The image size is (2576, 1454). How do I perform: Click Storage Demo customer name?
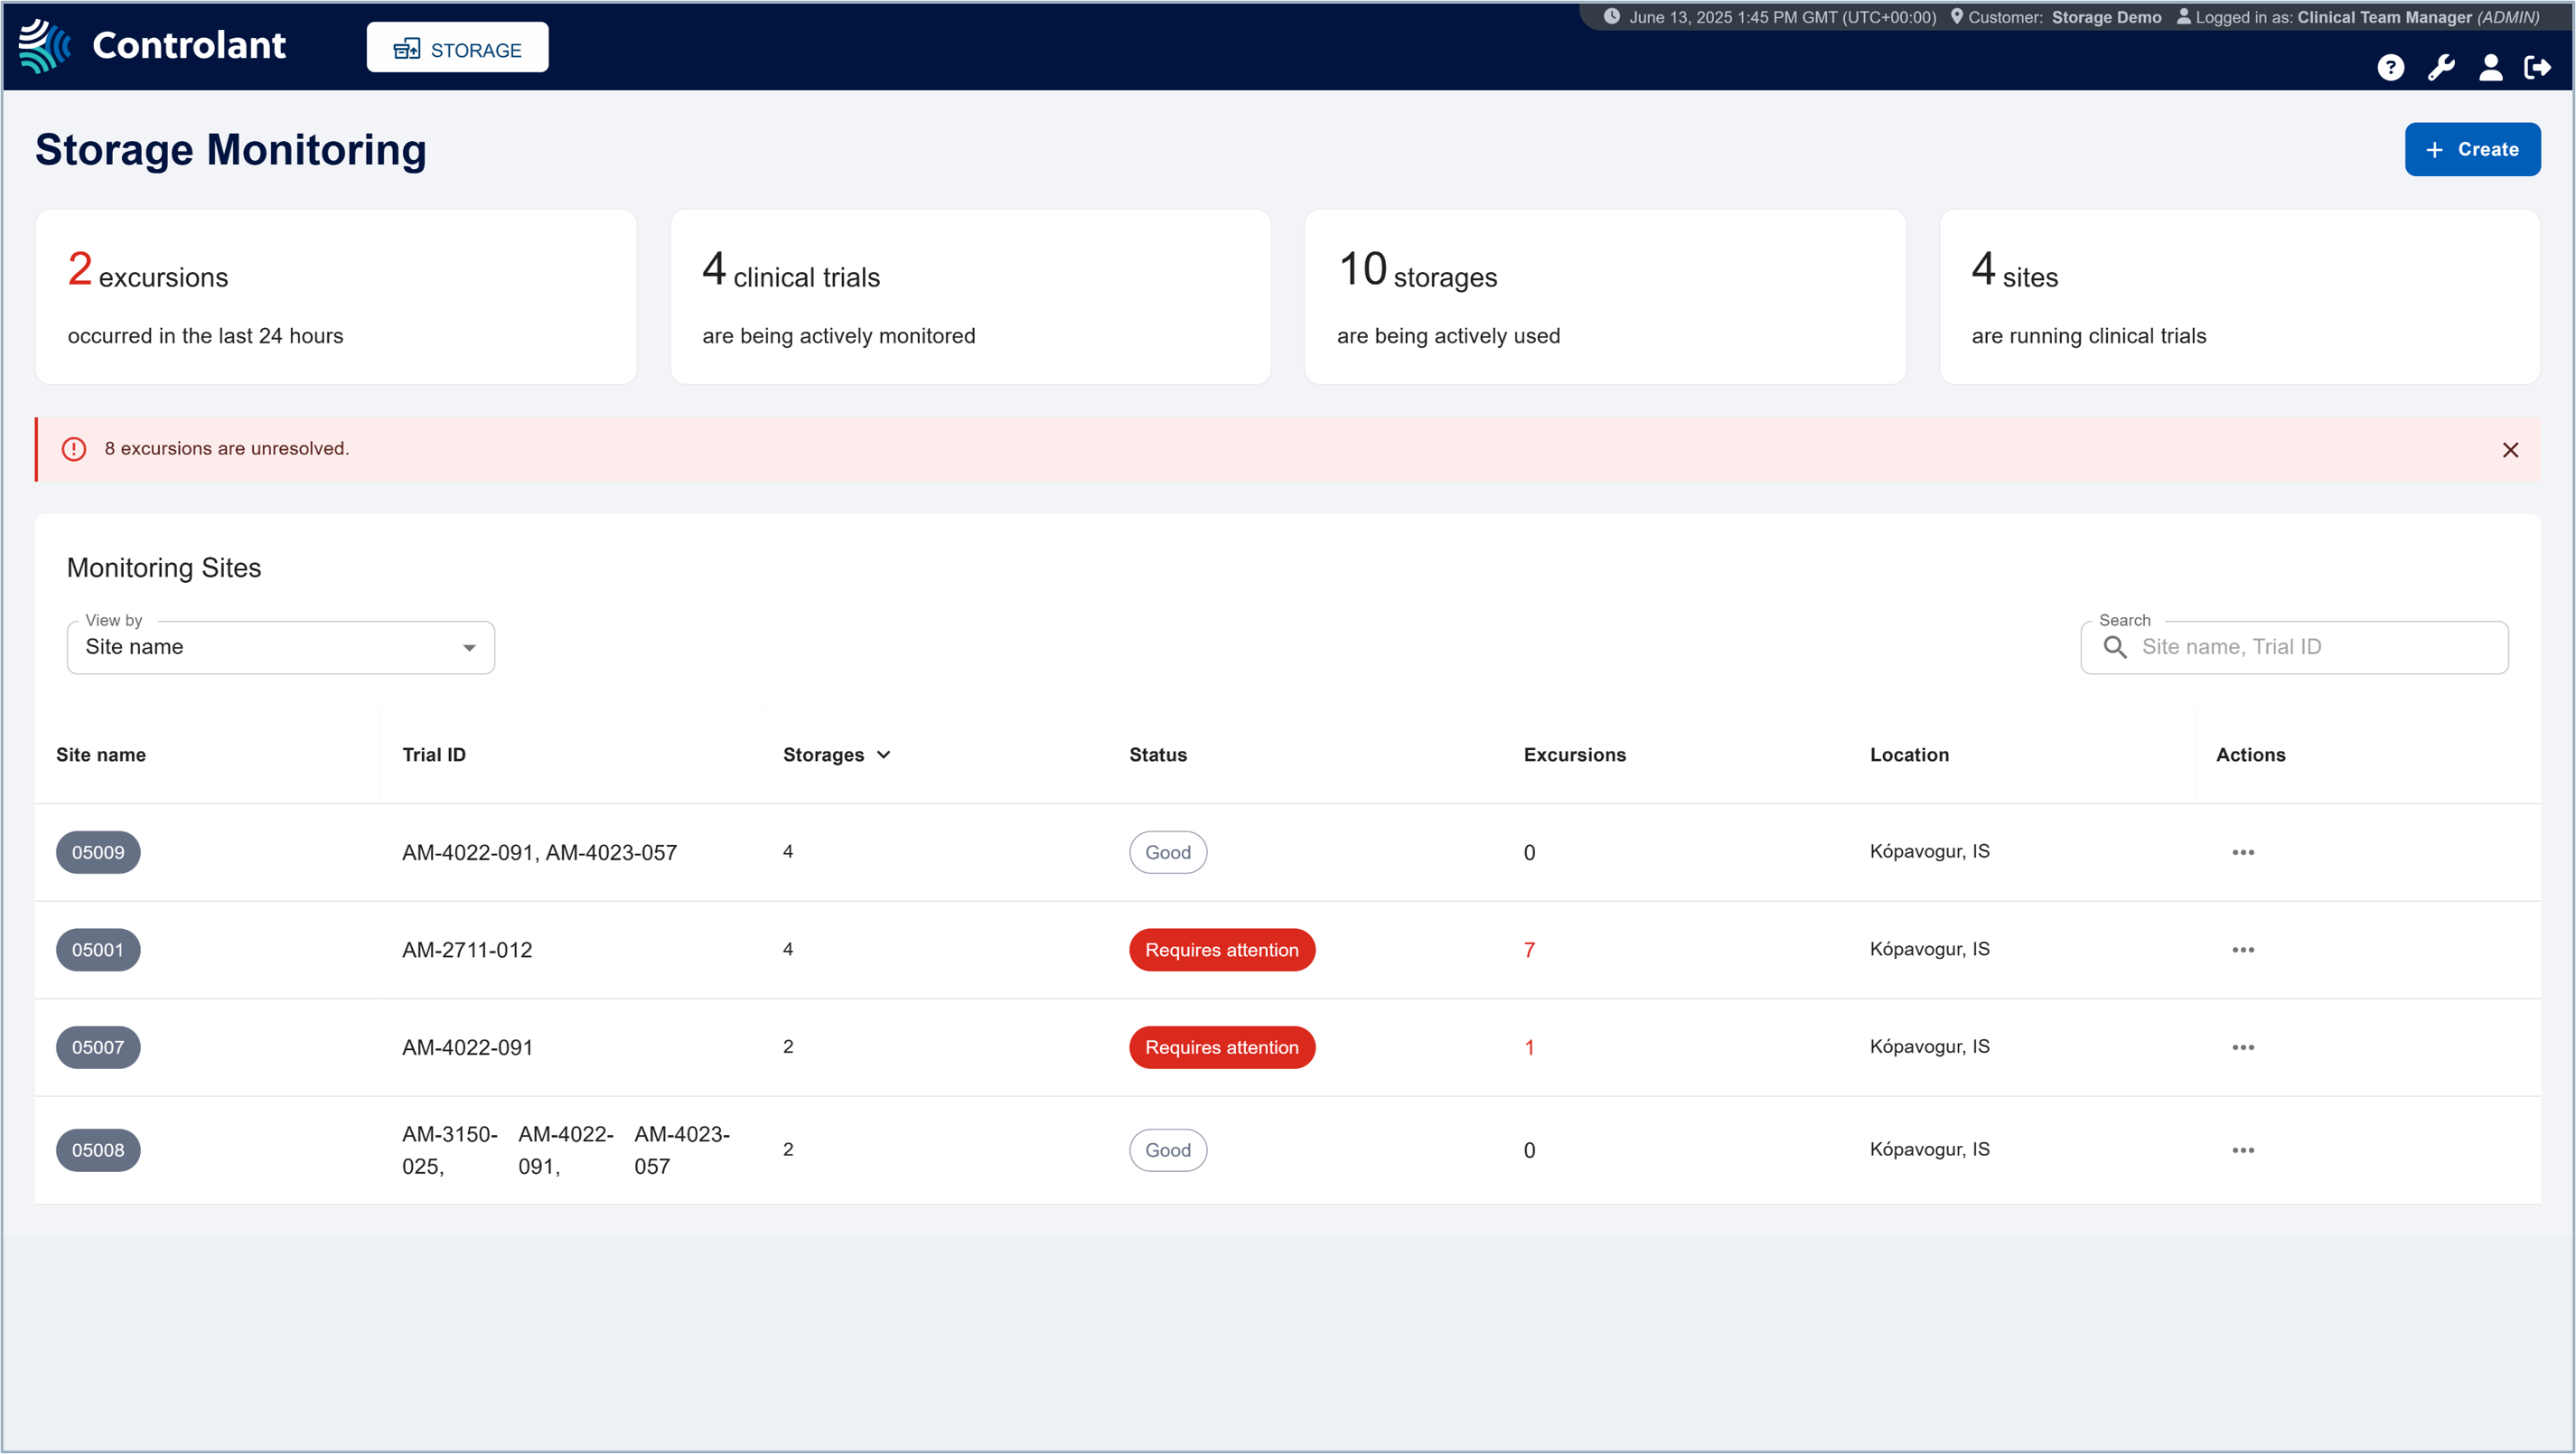(2106, 17)
